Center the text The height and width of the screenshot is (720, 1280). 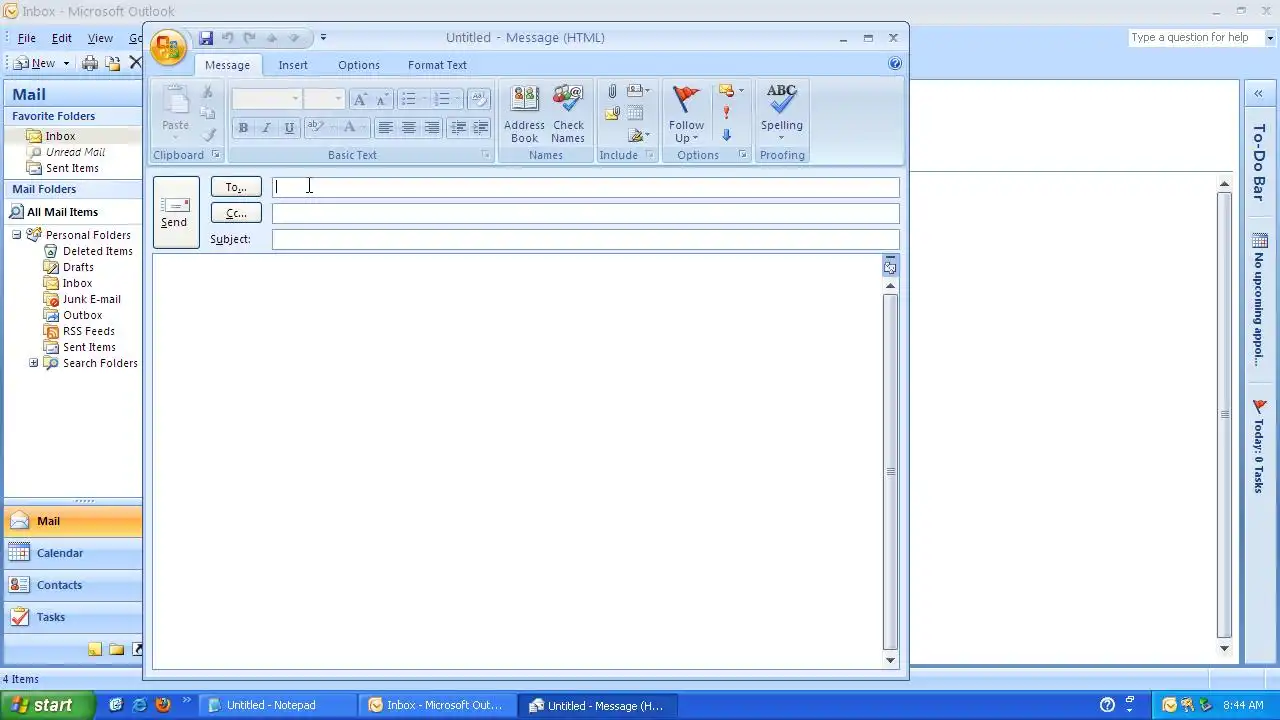tap(408, 127)
